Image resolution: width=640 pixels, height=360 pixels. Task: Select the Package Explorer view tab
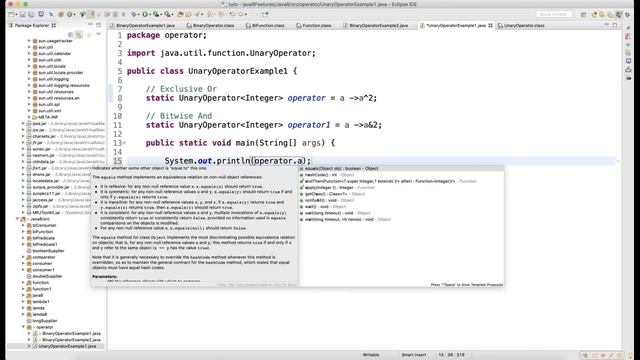(32, 25)
